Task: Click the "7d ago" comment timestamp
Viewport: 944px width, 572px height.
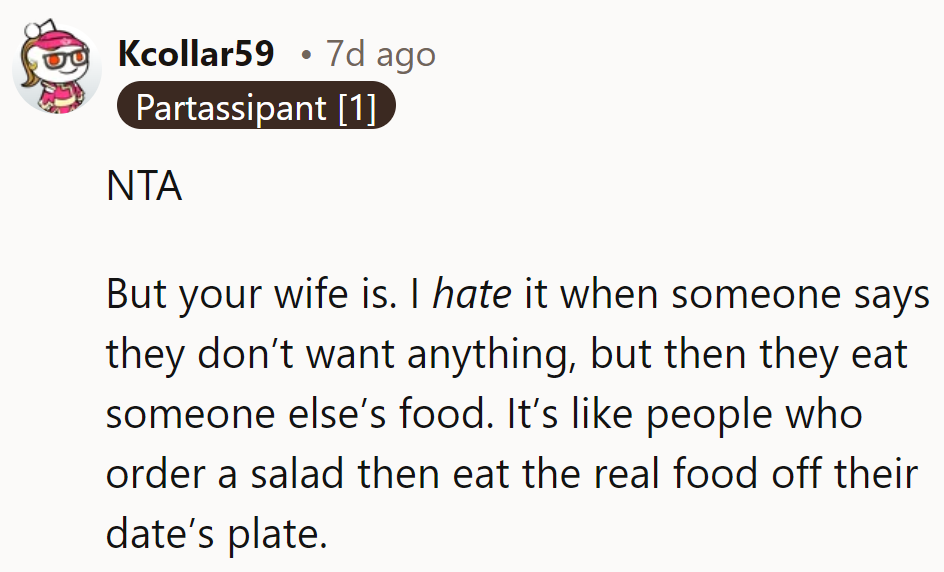Action: [x=380, y=54]
